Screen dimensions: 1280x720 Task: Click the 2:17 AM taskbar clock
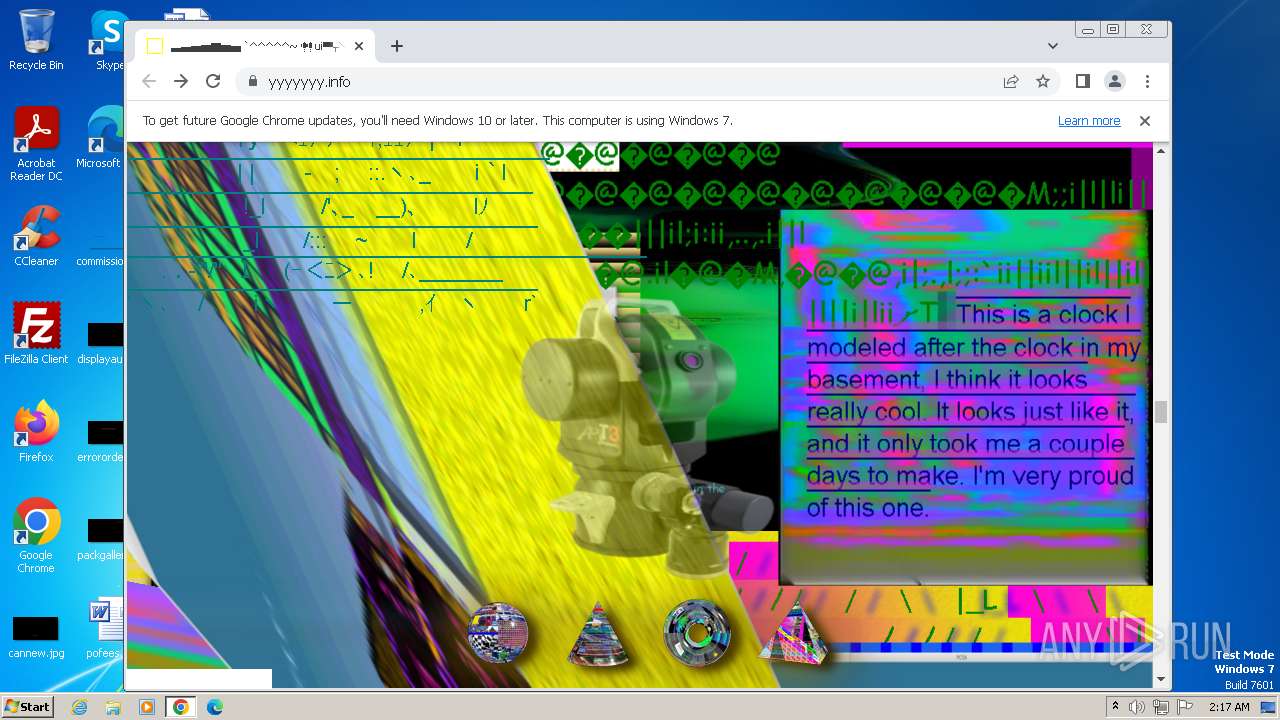click(1229, 707)
